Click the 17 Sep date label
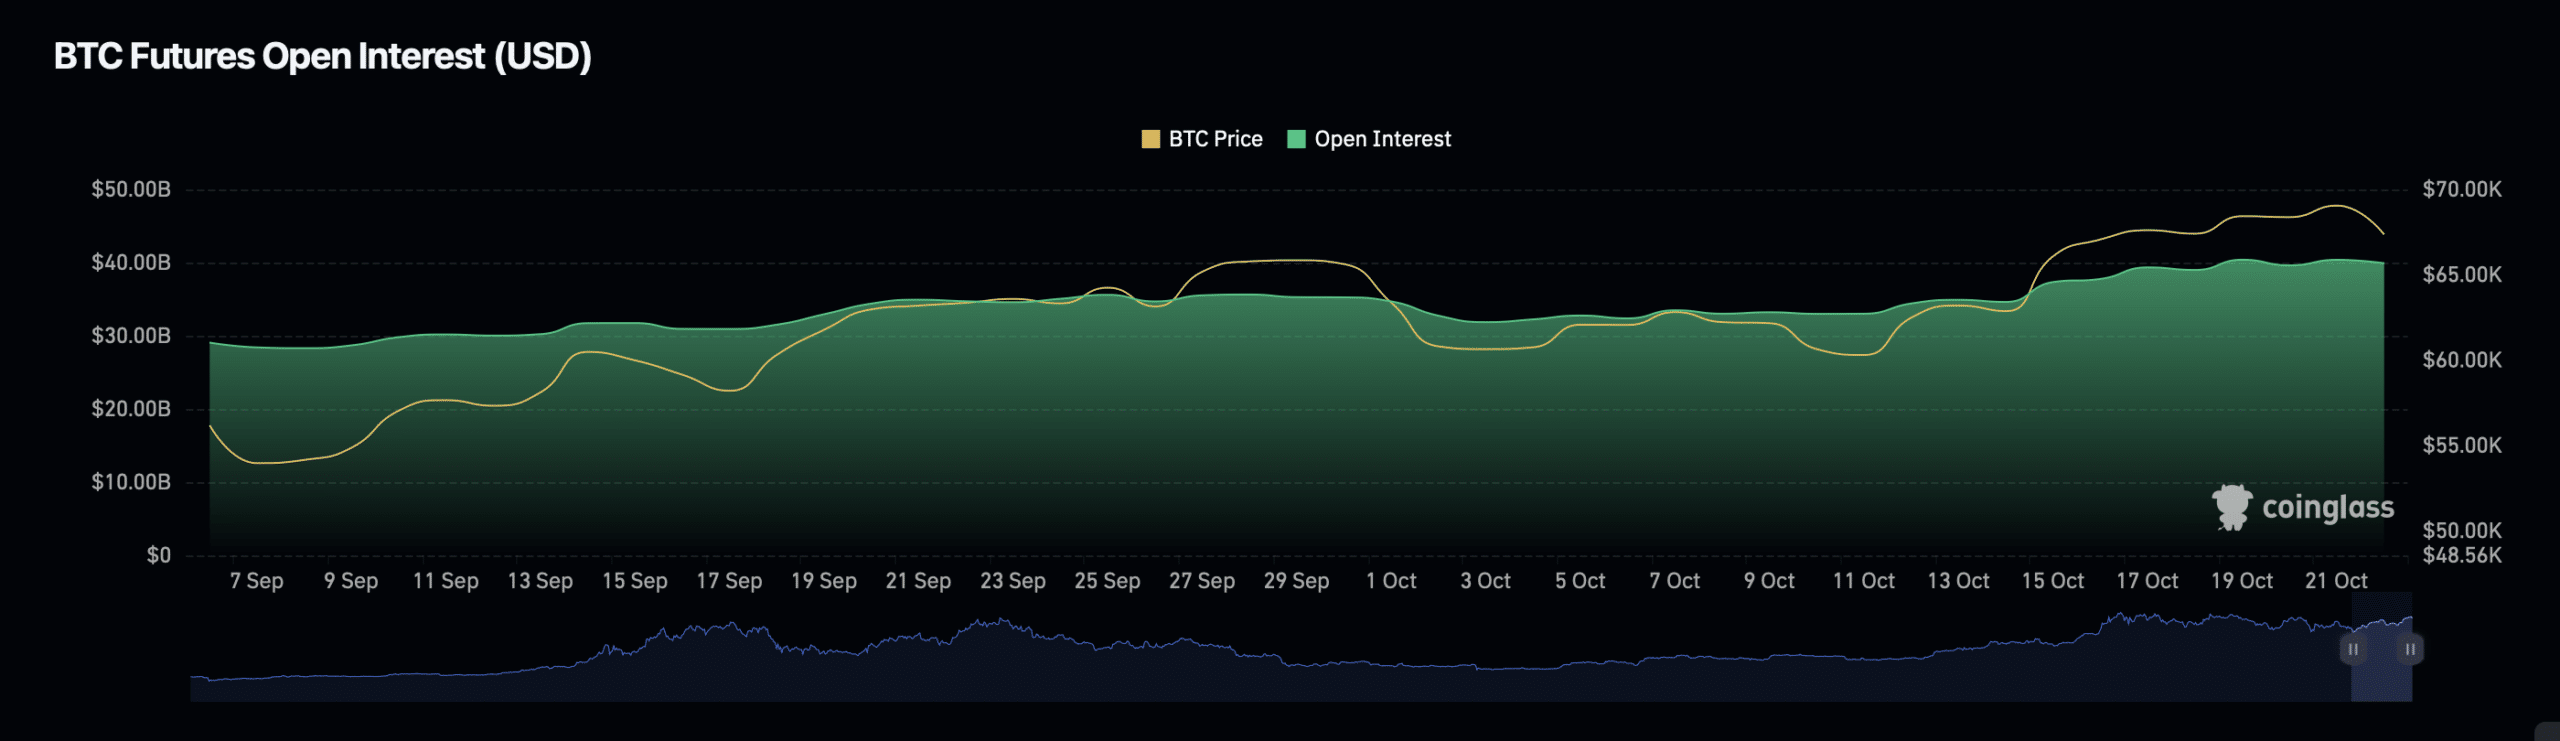2560x741 pixels. pyautogui.click(x=729, y=581)
